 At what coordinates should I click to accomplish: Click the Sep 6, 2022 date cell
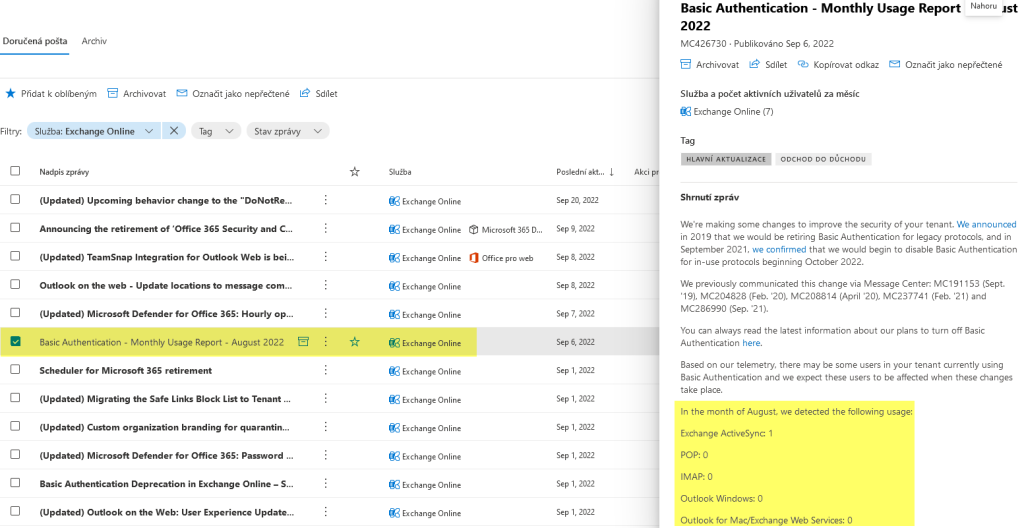pyautogui.click(x=575, y=342)
